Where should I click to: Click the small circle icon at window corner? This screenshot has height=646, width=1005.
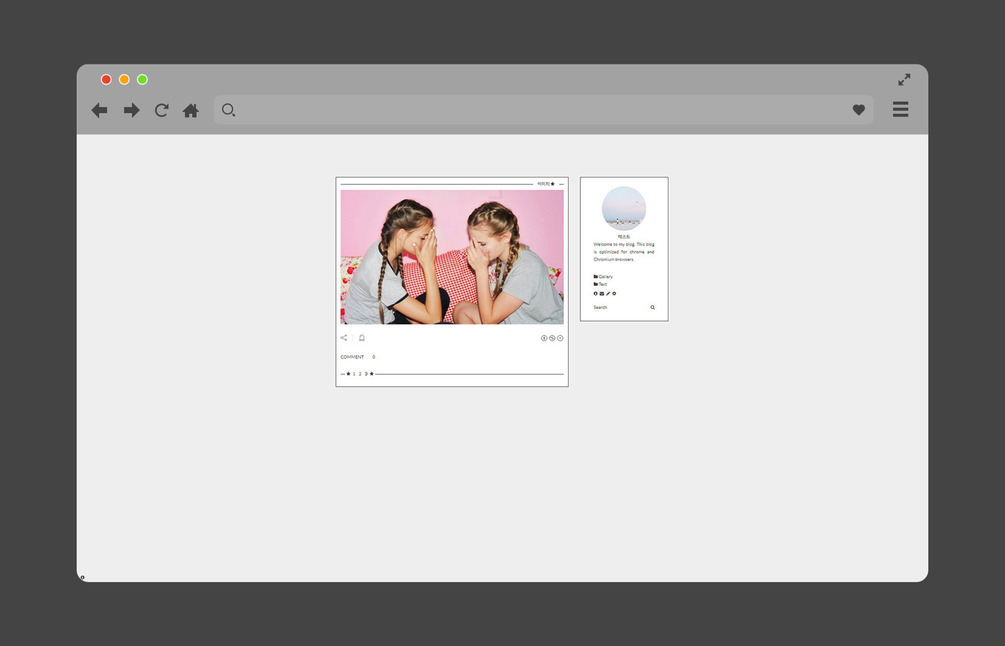click(82, 577)
